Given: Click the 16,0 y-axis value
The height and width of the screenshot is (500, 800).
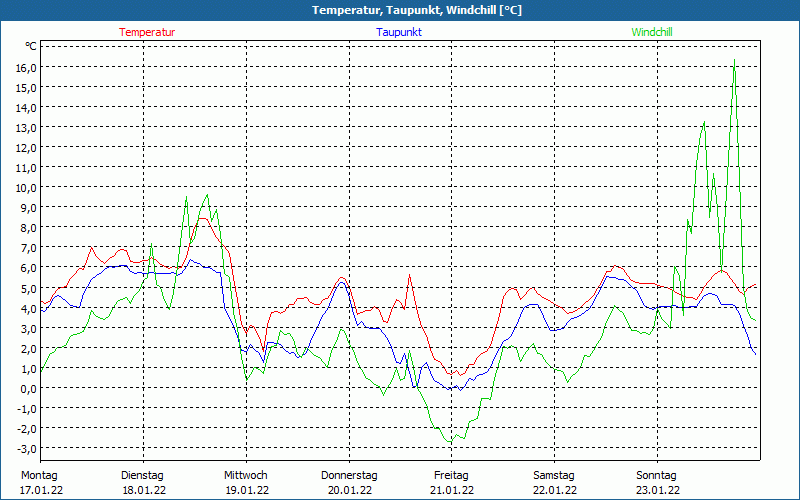Looking at the screenshot, I should pos(26,67).
